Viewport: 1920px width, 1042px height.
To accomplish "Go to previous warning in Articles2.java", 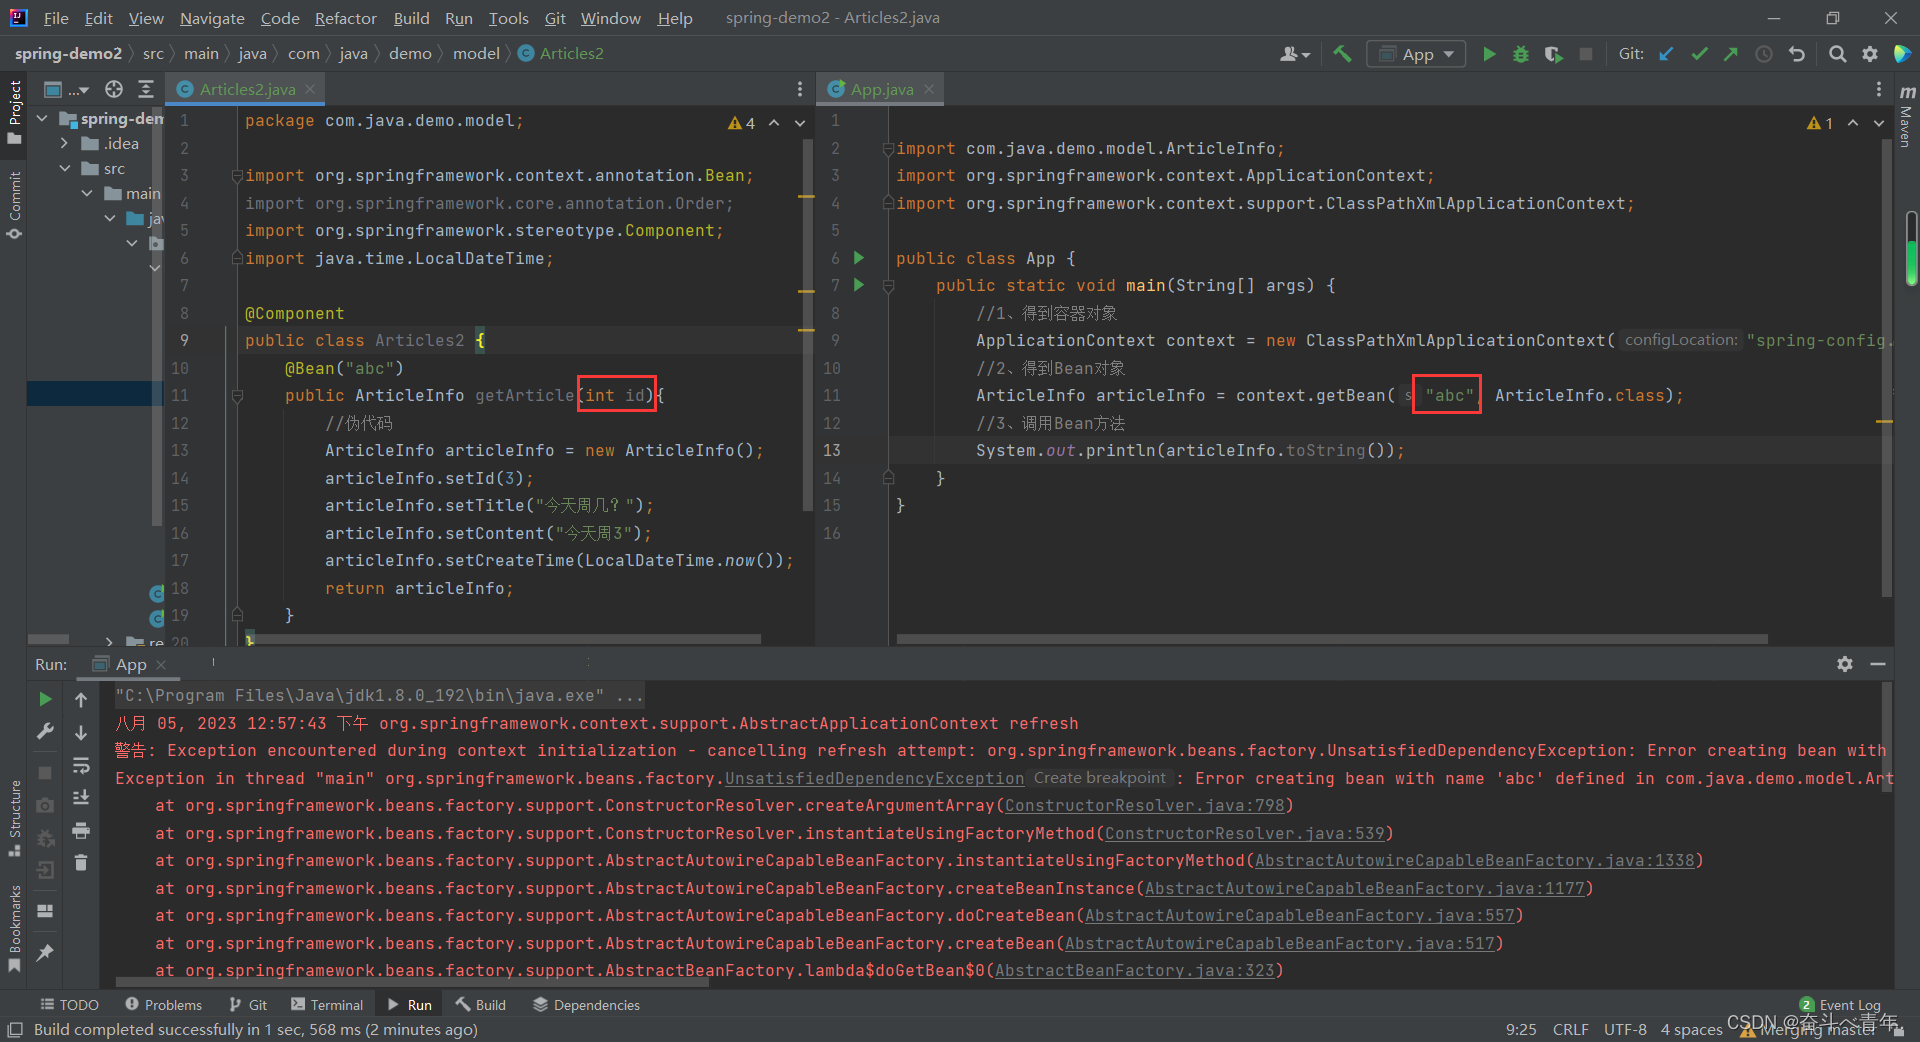I will click(774, 123).
